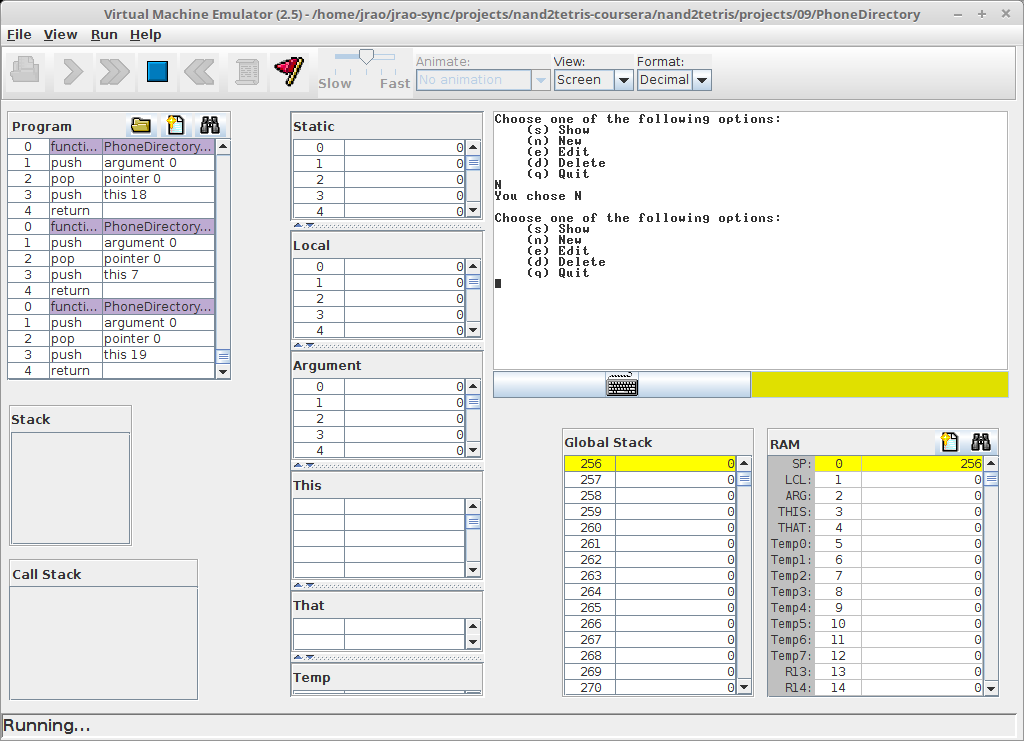The image size is (1024, 741).
Task: Click the SP value cell showing 256 in RAM
Action: pos(921,464)
